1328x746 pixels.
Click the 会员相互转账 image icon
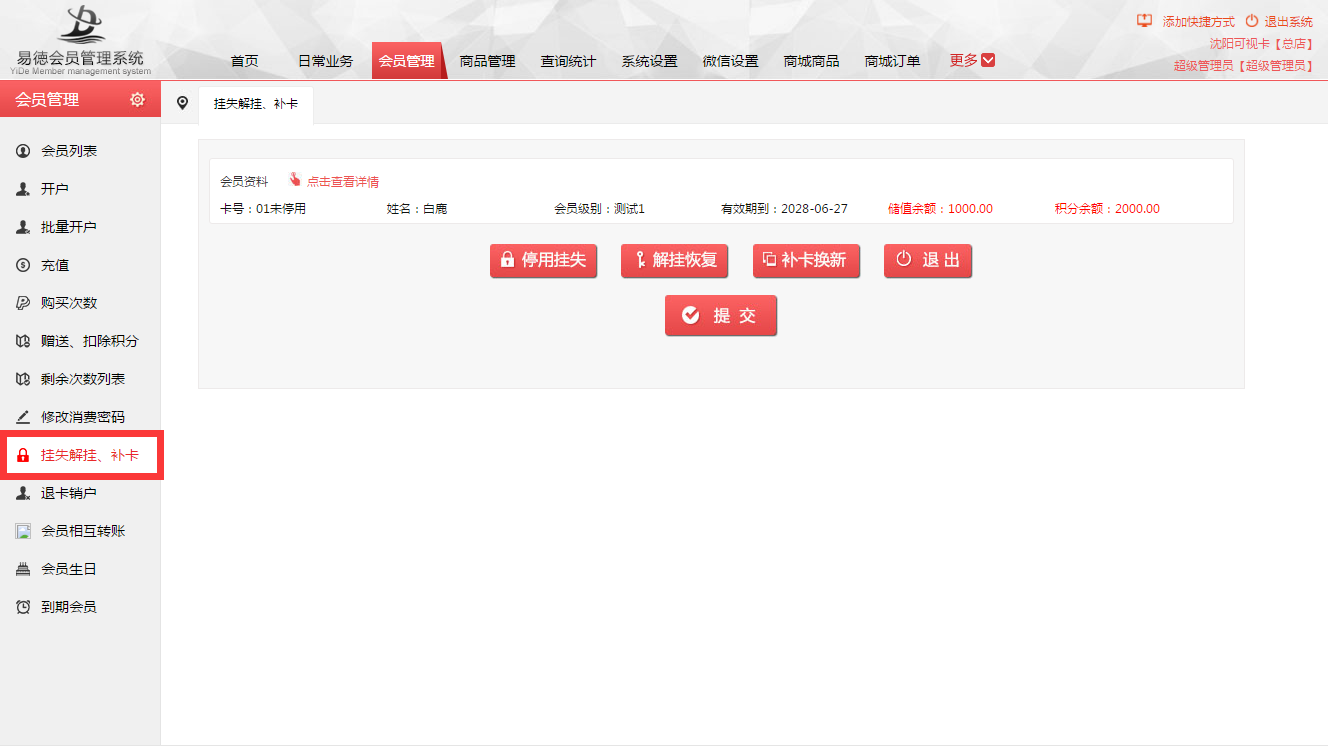[23, 531]
